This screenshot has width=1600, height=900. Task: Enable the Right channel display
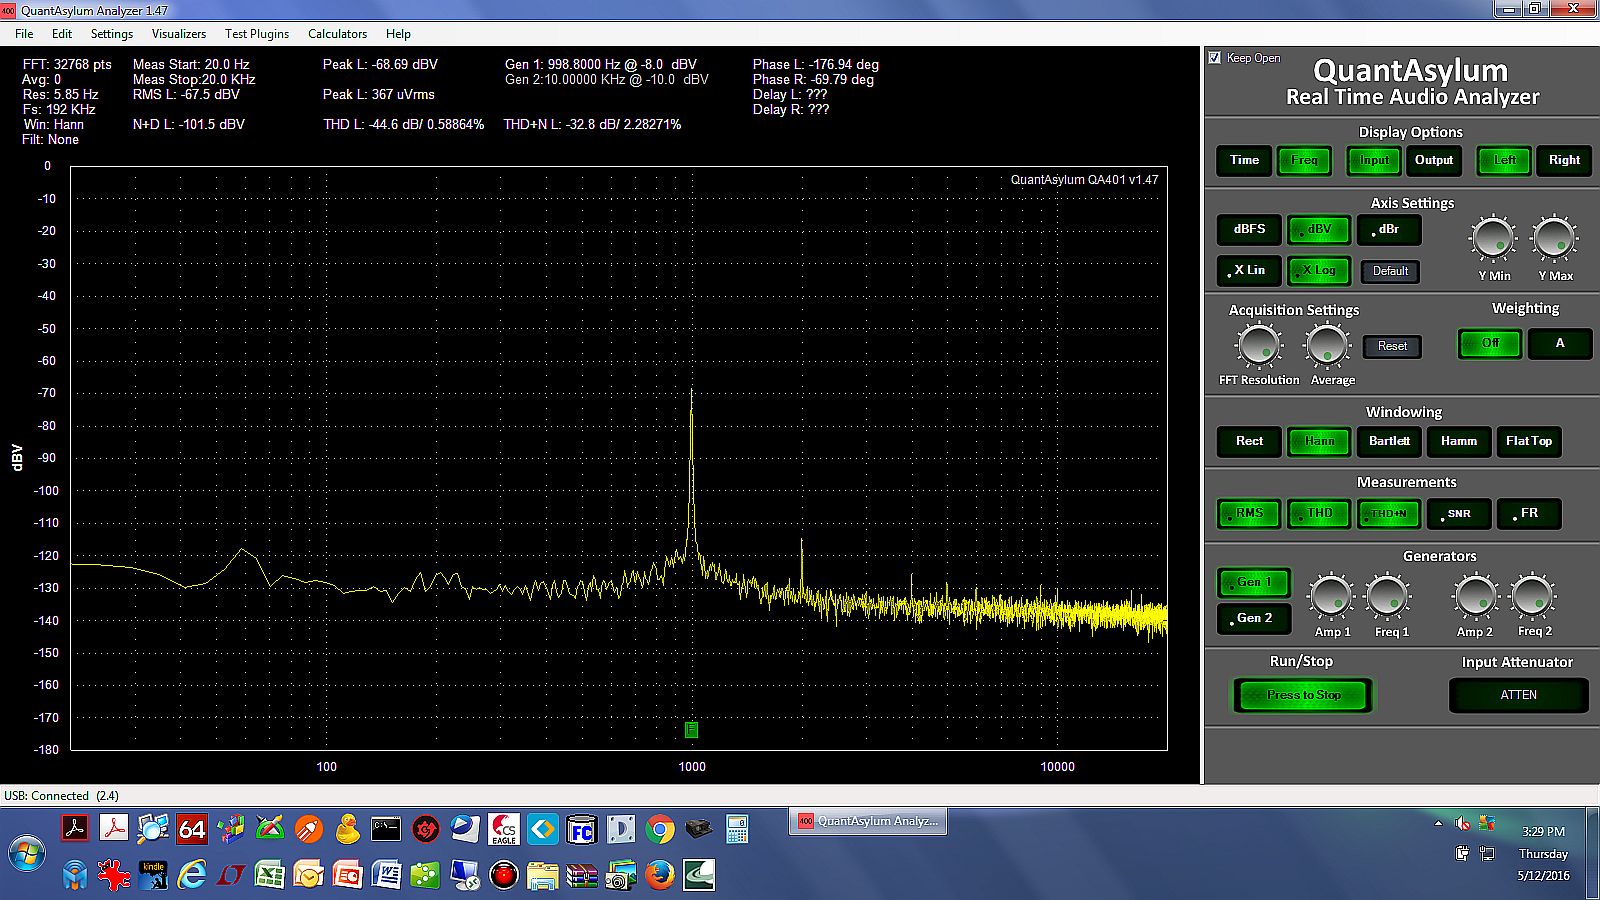point(1564,160)
